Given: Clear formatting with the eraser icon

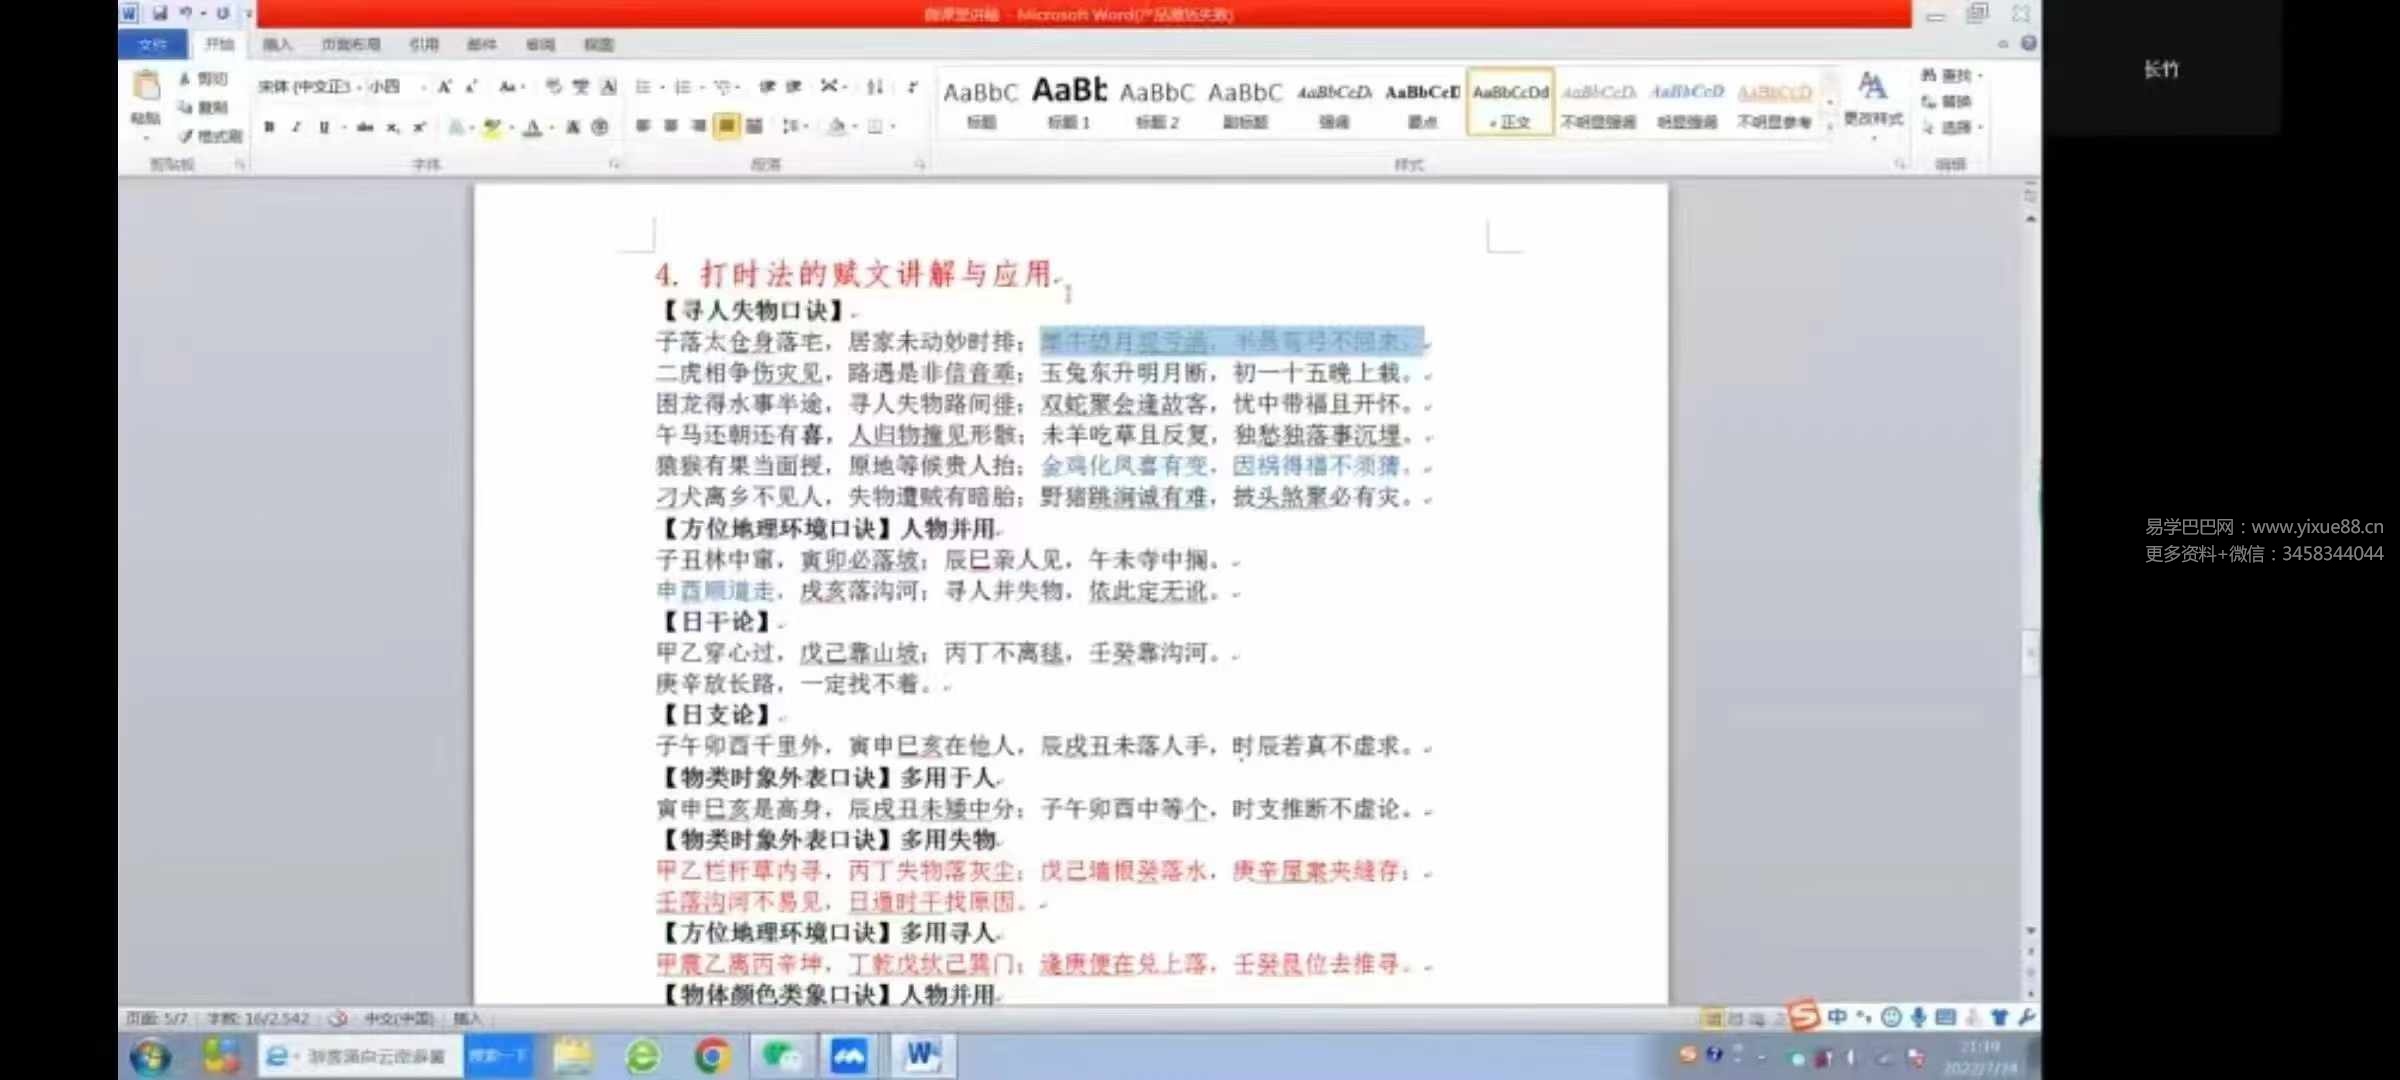Looking at the screenshot, I should (x=608, y=87).
